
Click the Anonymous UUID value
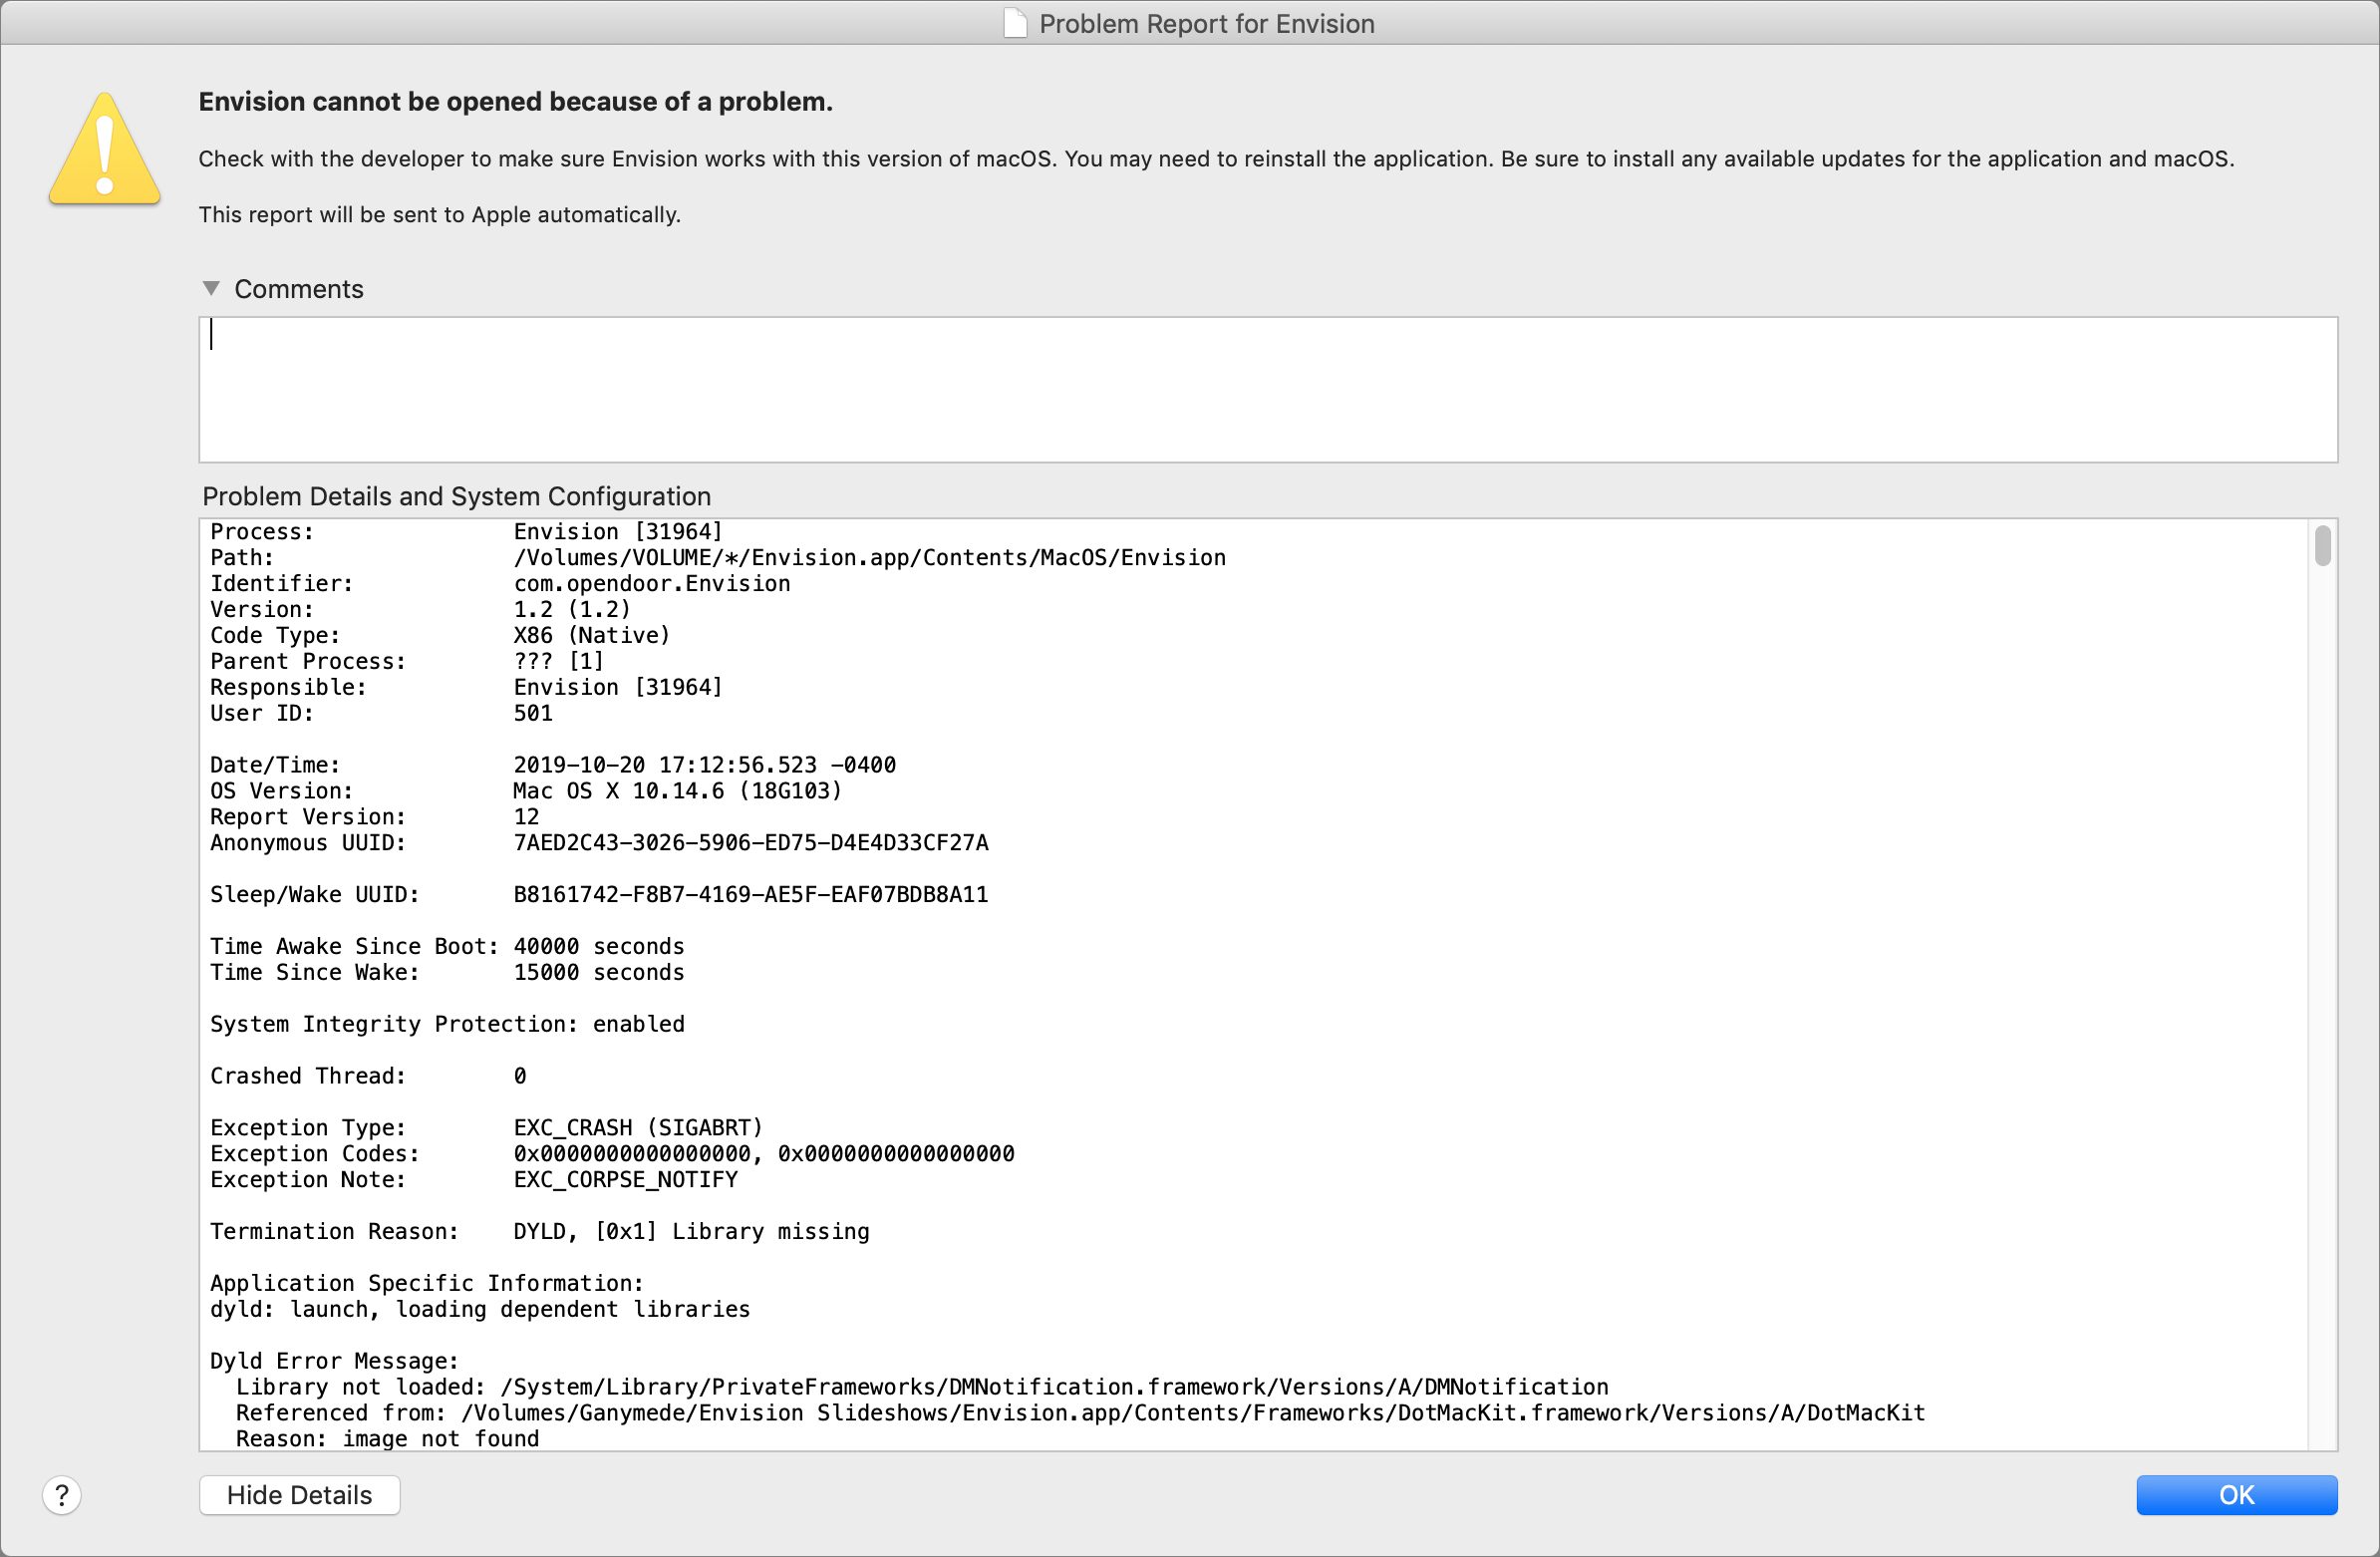pyautogui.click(x=750, y=843)
